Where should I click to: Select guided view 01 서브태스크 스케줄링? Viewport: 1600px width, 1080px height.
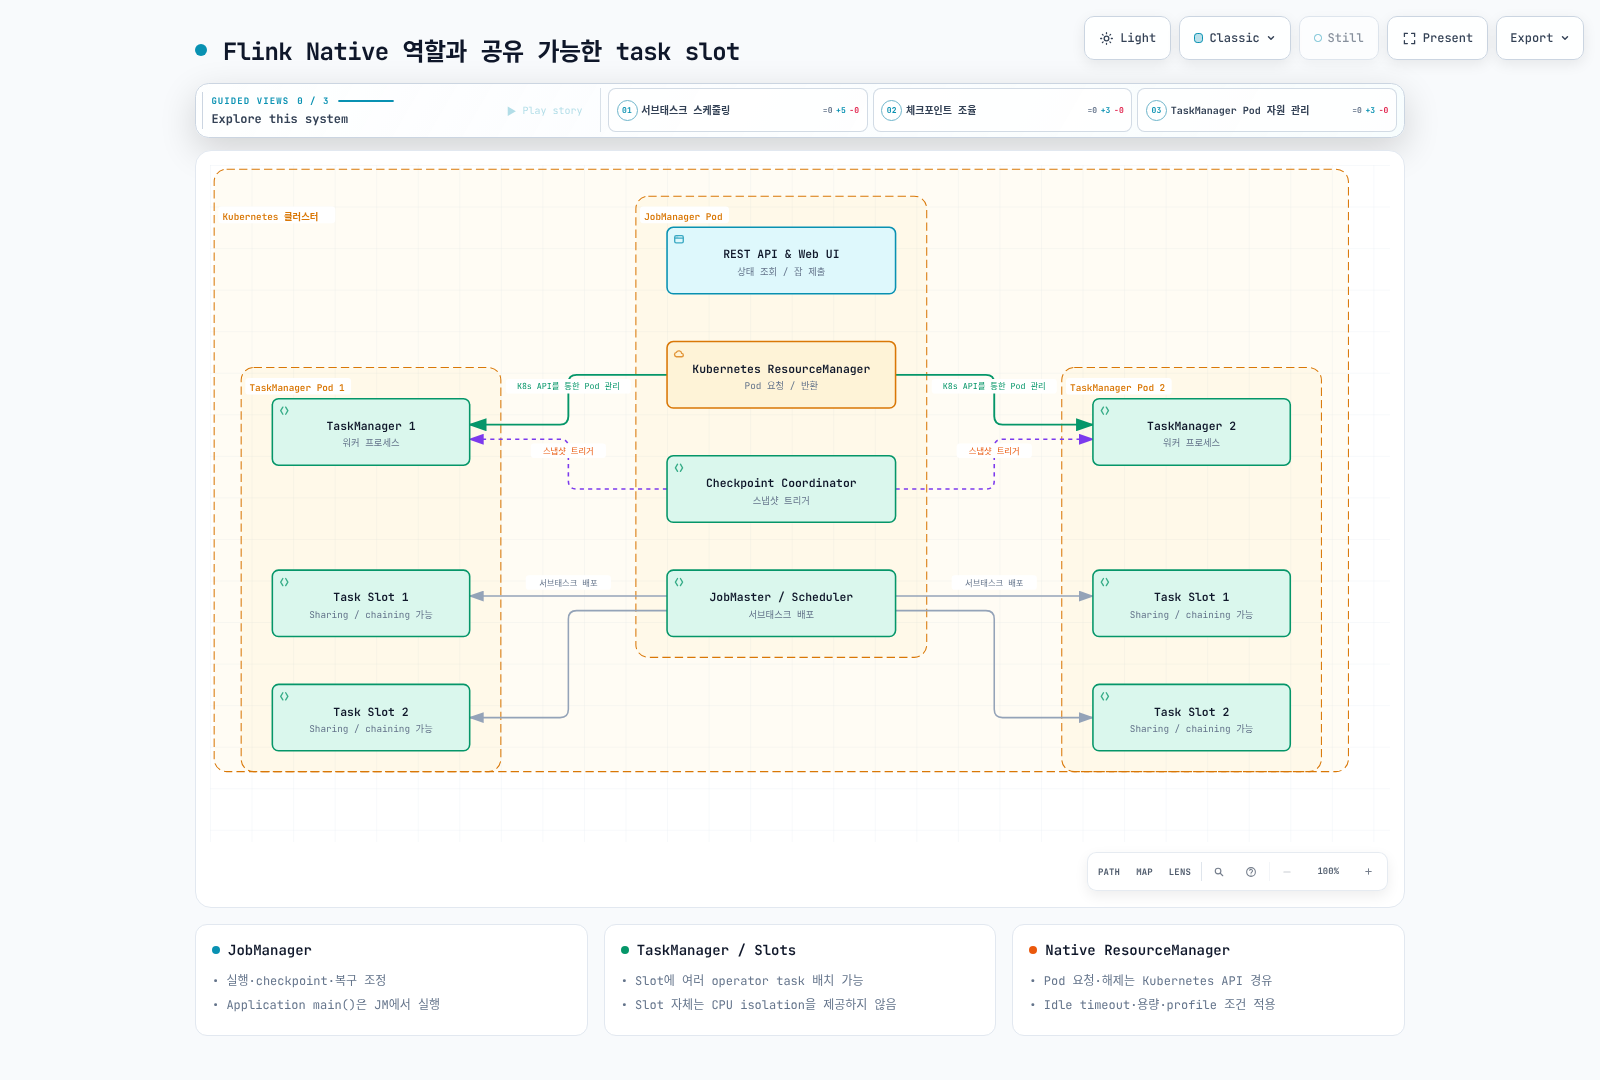coord(737,110)
